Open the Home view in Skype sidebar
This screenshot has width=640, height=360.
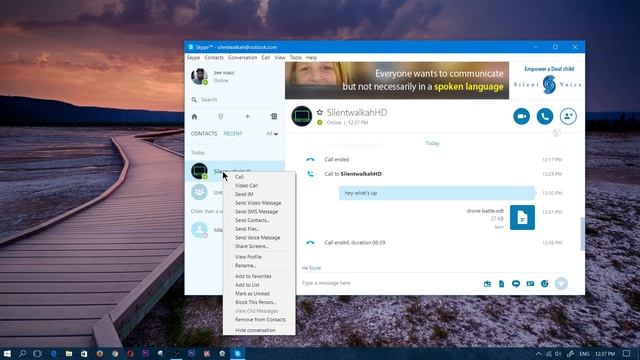tap(194, 117)
